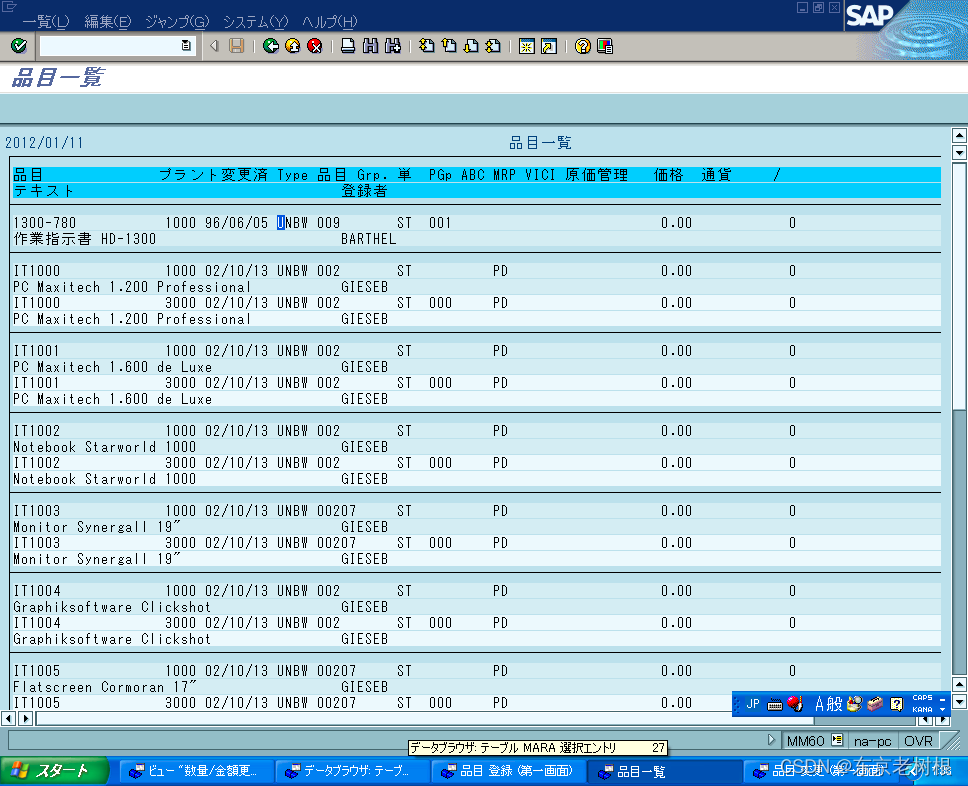Click scroll left arrow of horizontal scrollbar

9,718
